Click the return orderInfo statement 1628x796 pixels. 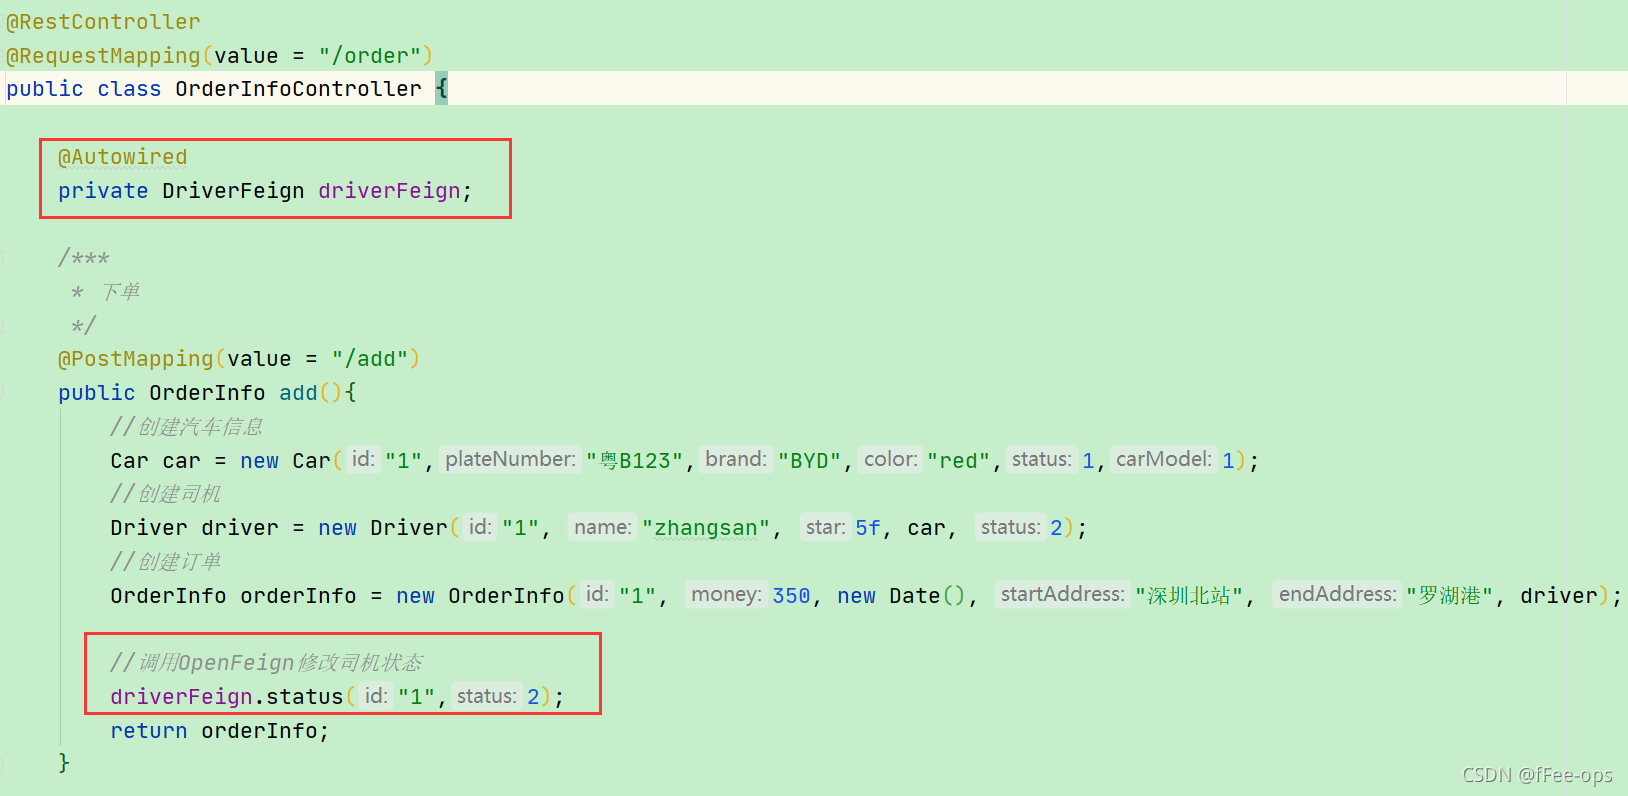(220, 731)
